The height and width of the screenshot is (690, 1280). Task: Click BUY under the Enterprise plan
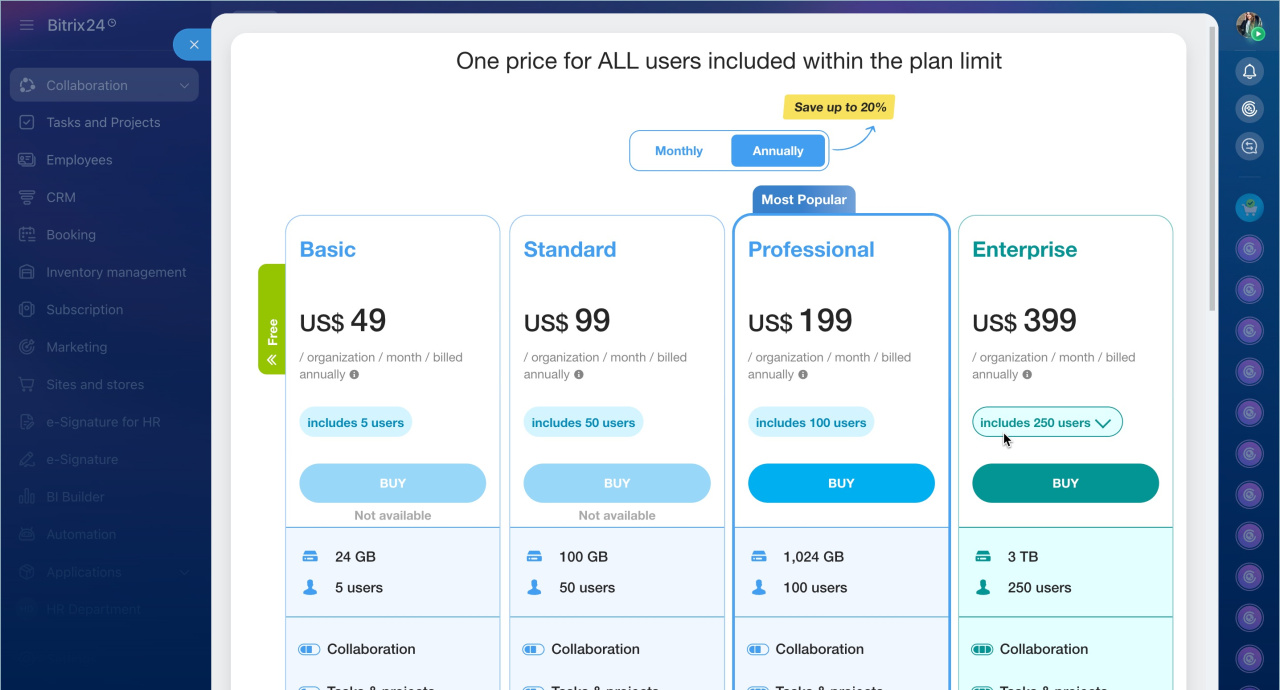[1065, 483]
